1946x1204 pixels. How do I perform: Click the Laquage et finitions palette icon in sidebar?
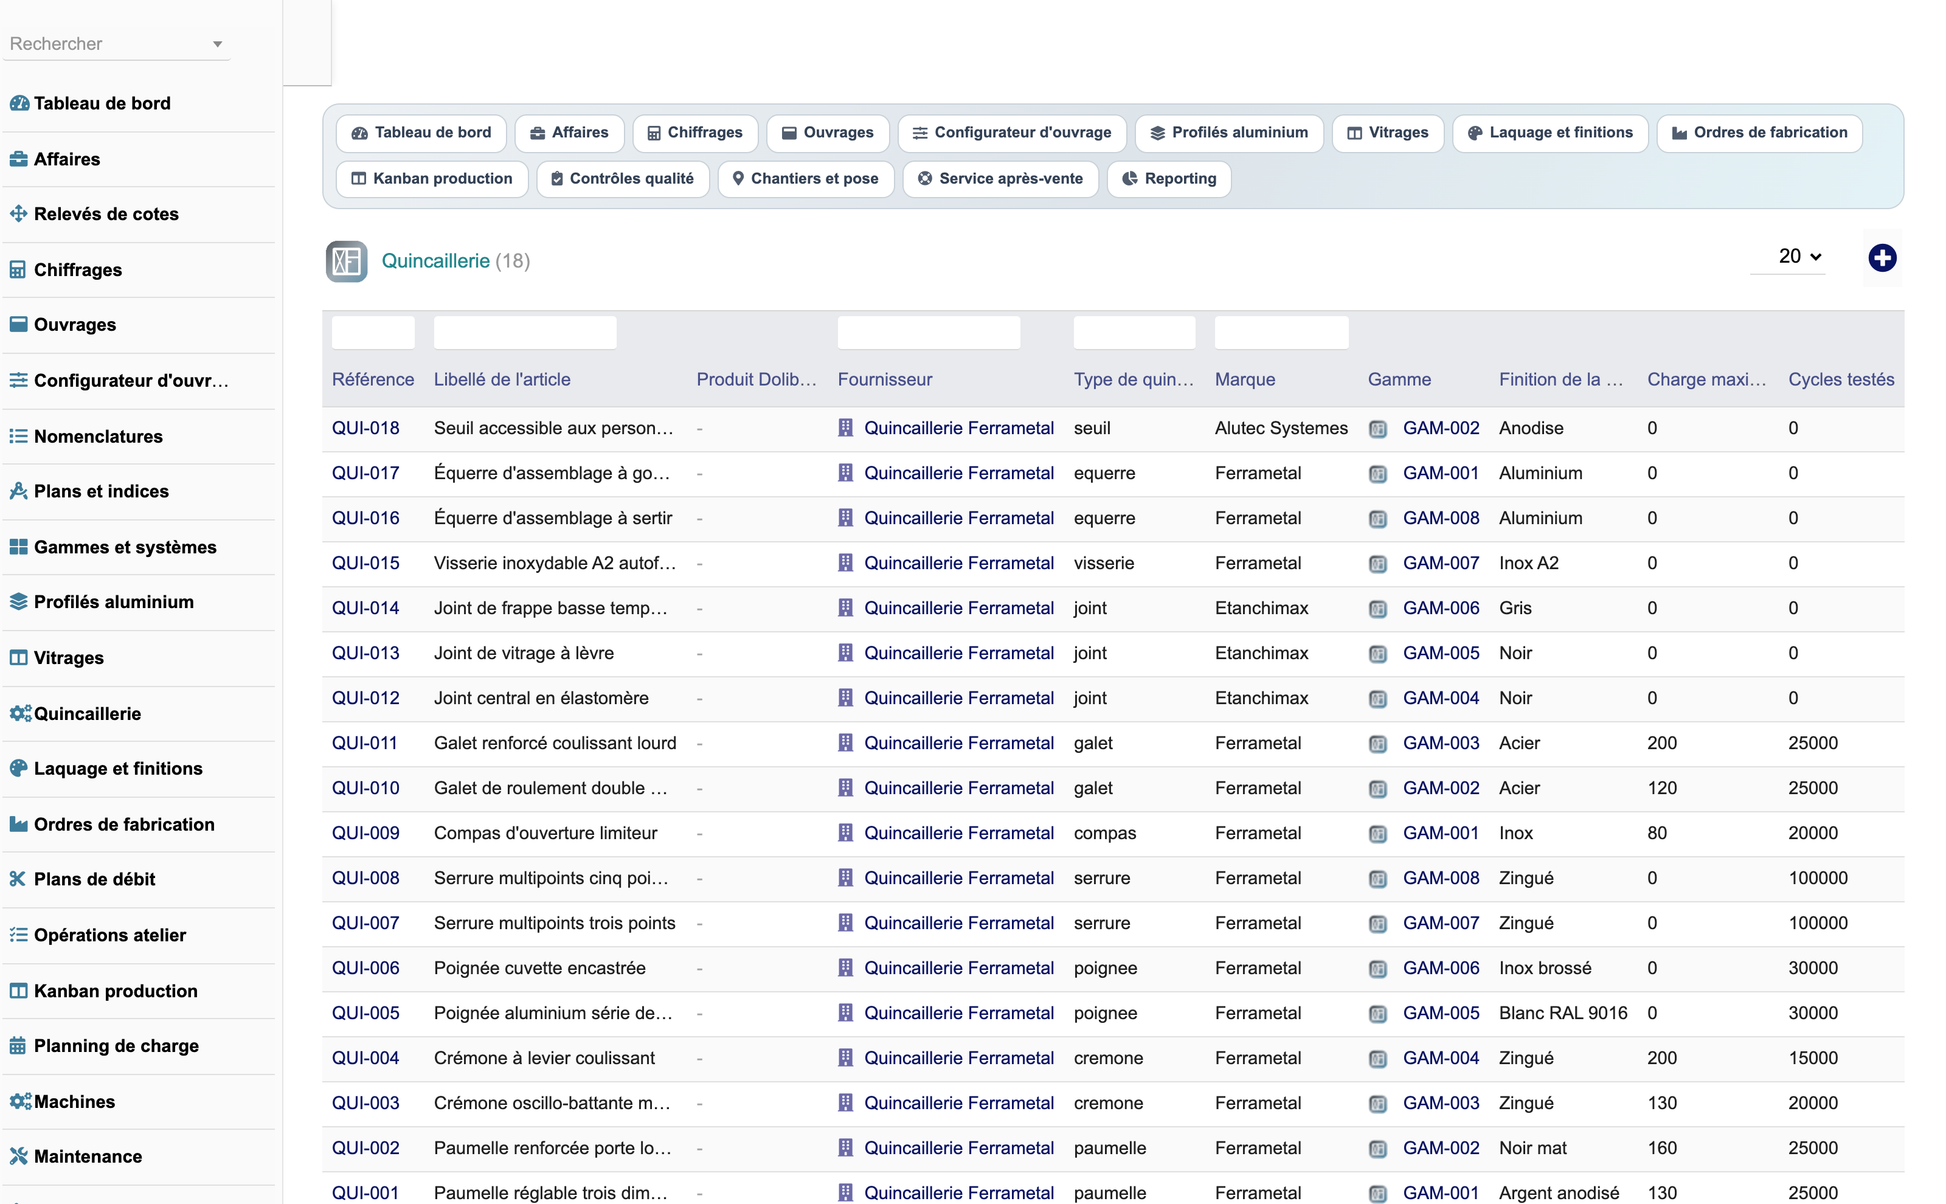point(18,768)
